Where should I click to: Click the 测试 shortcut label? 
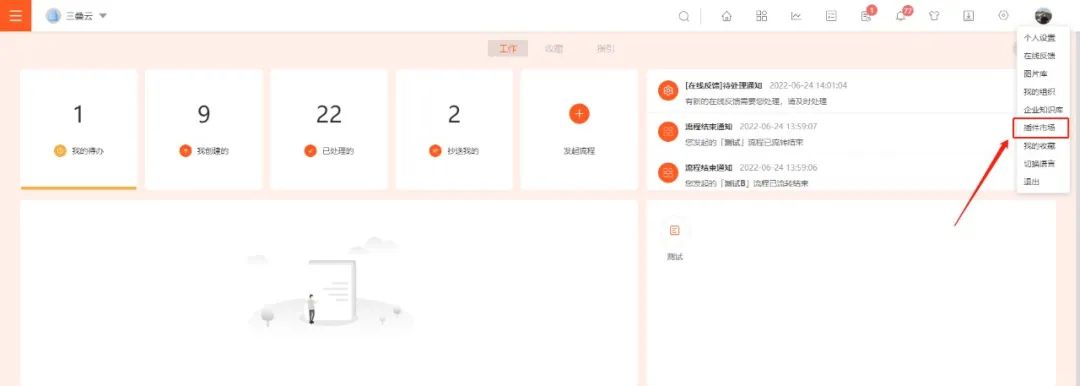[674, 257]
